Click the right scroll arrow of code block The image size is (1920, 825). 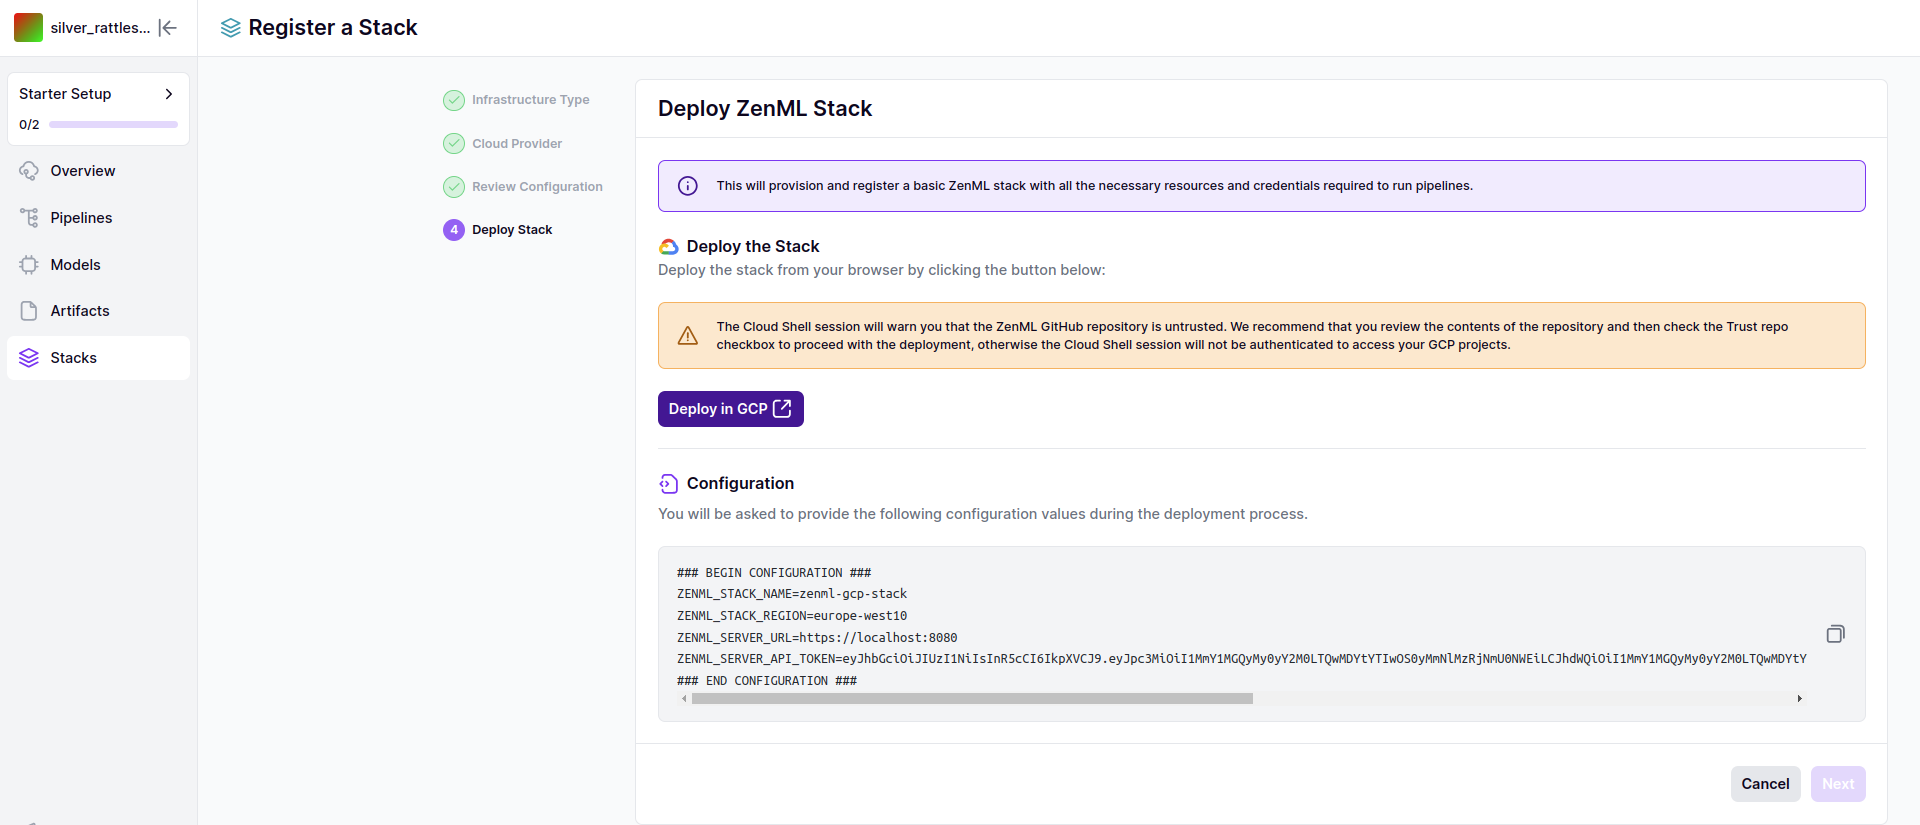pos(1799,699)
